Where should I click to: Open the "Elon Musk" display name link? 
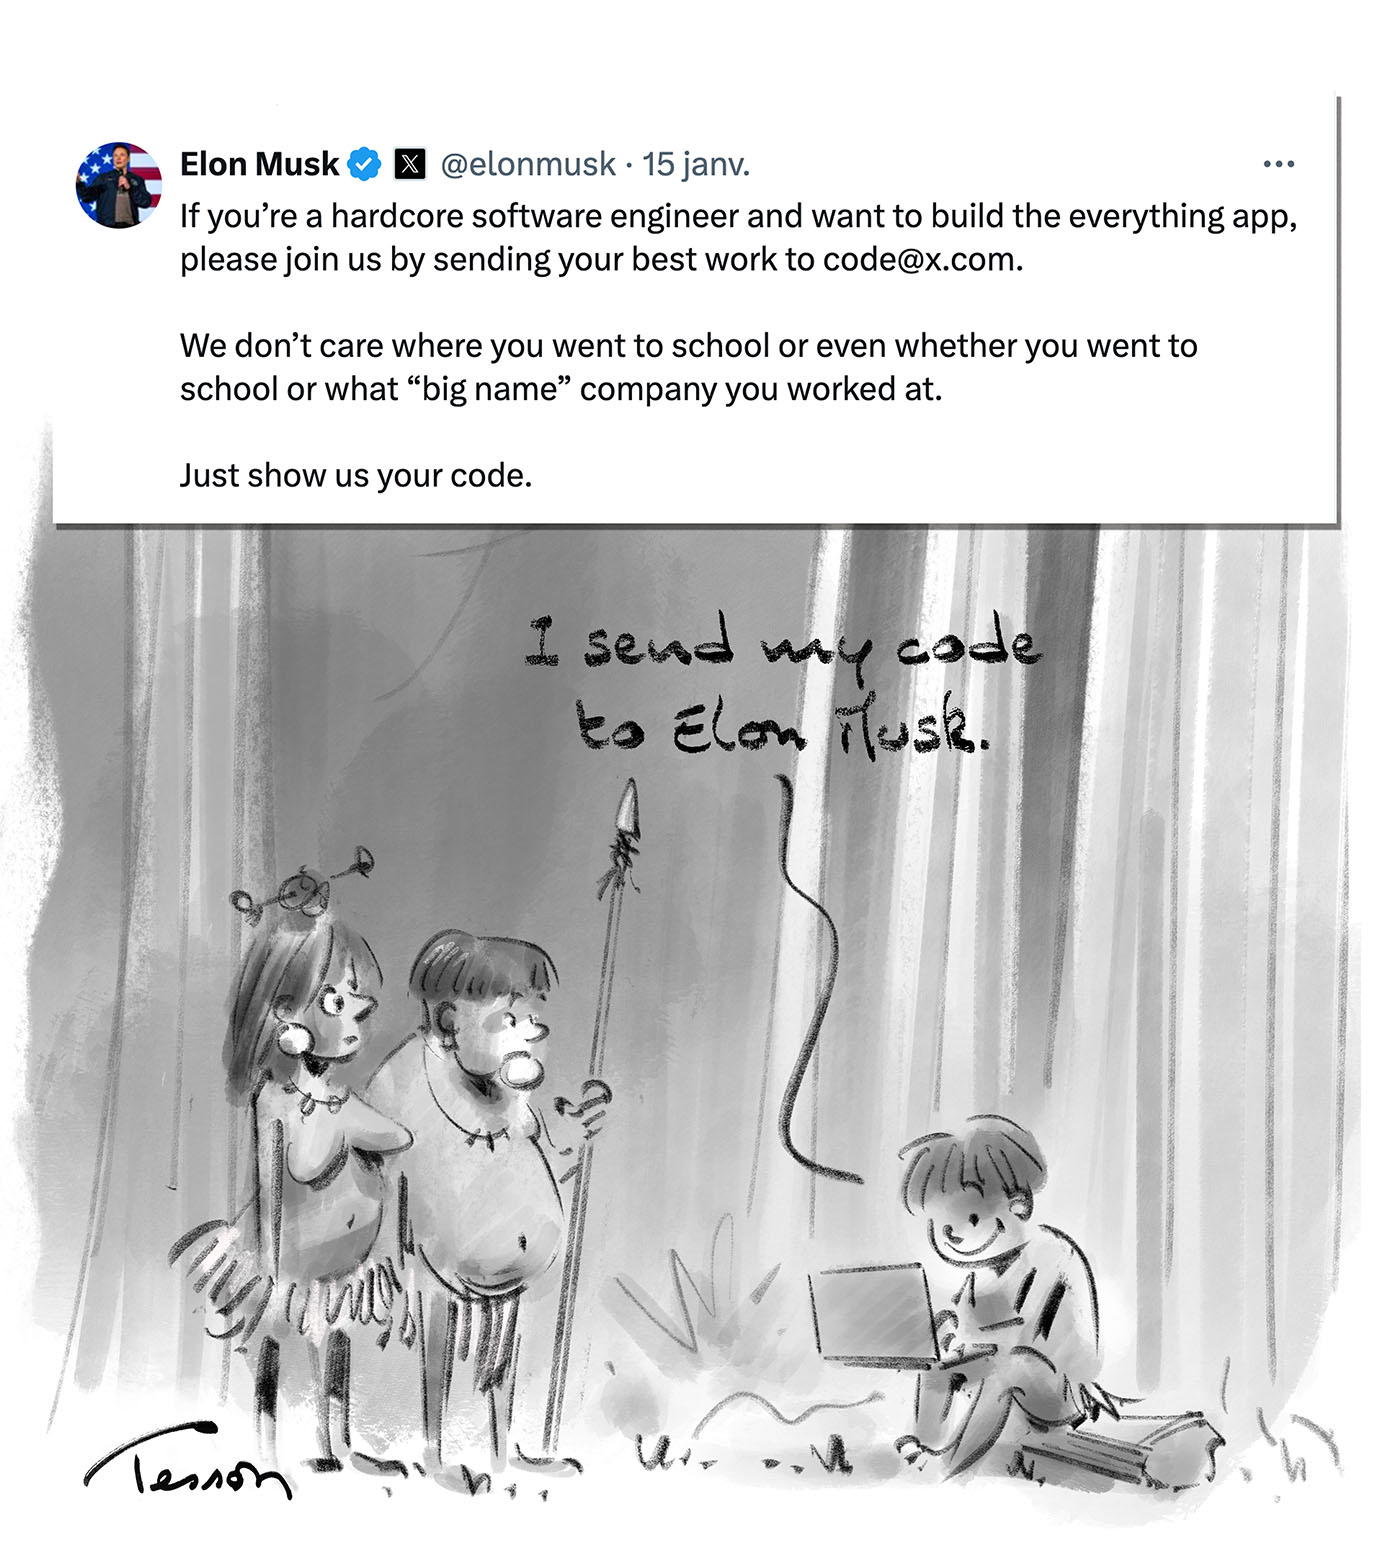[x=259, y=164]
